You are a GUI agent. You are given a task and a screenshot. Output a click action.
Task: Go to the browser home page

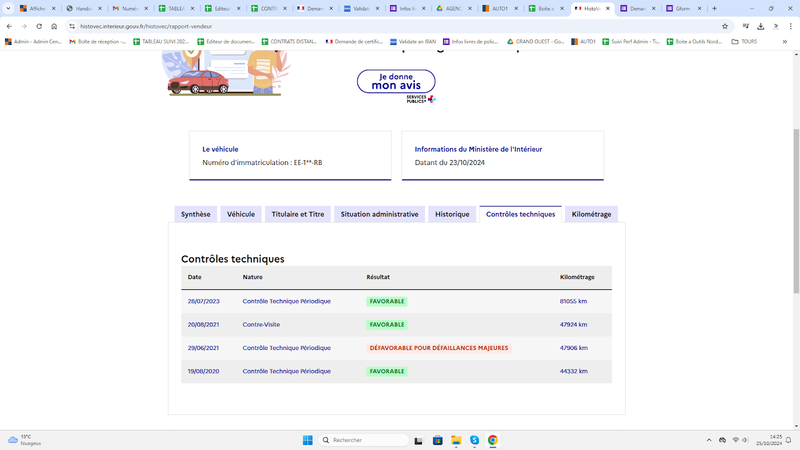54,26
